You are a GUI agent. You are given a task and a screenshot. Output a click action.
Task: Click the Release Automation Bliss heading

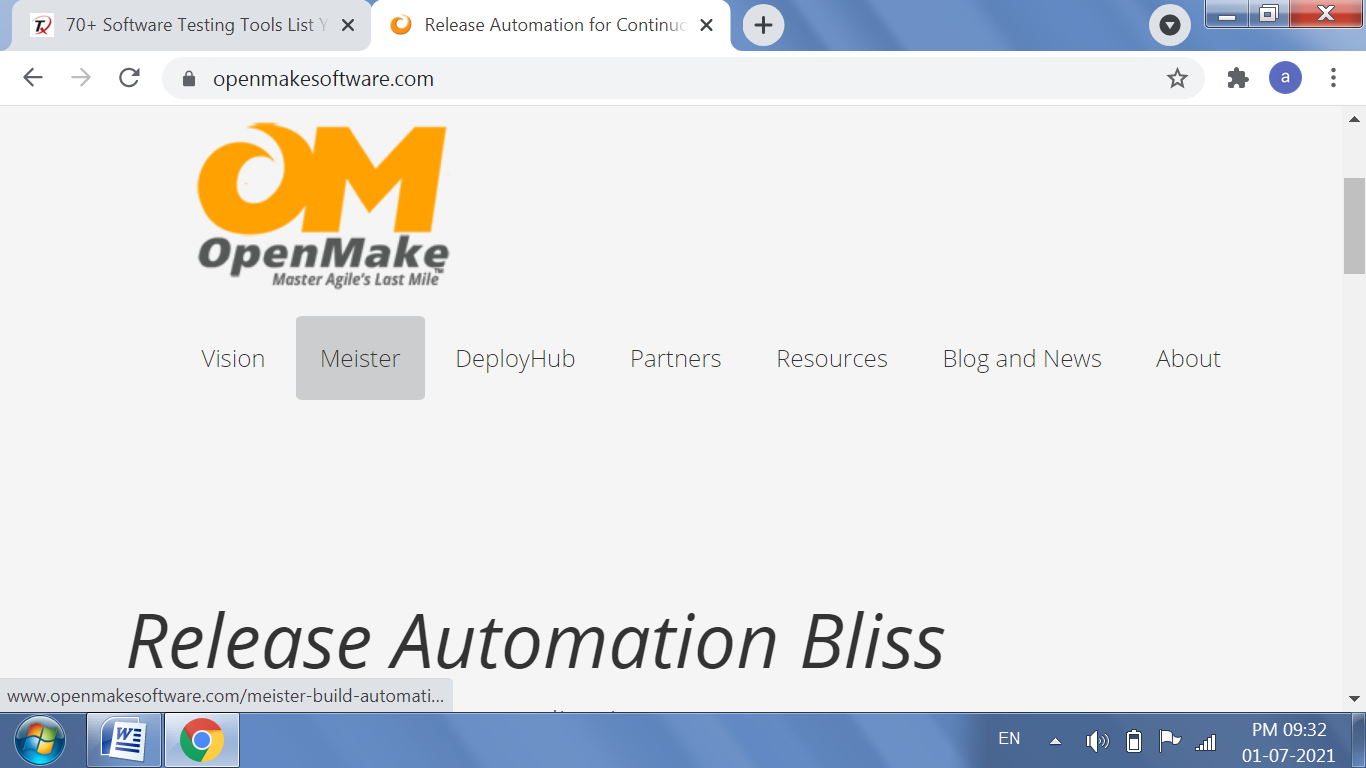click(x=536, y=641)
